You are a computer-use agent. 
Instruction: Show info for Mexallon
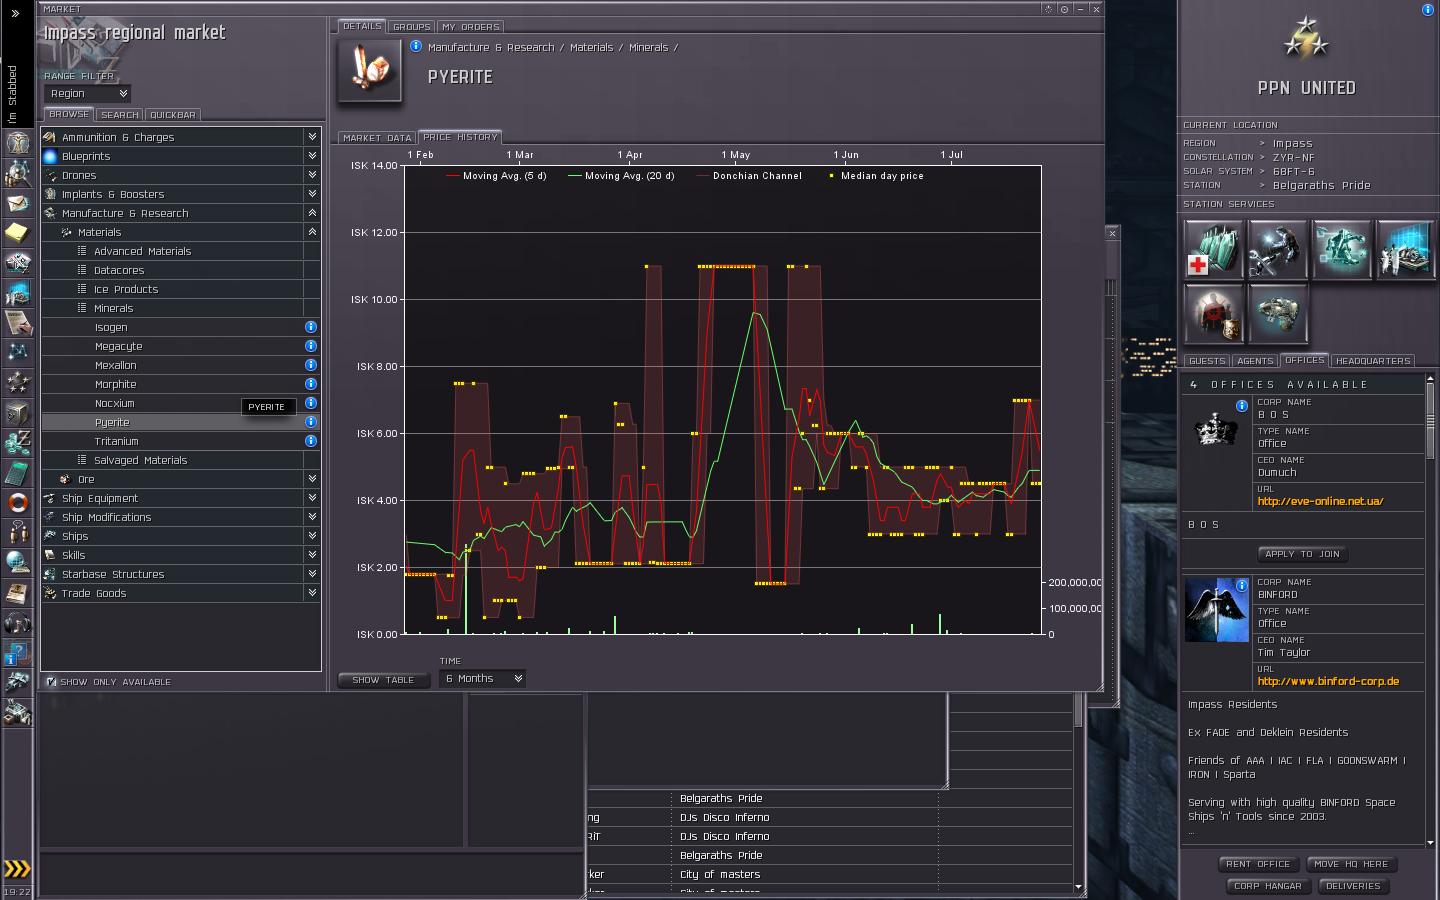point(311,365)
